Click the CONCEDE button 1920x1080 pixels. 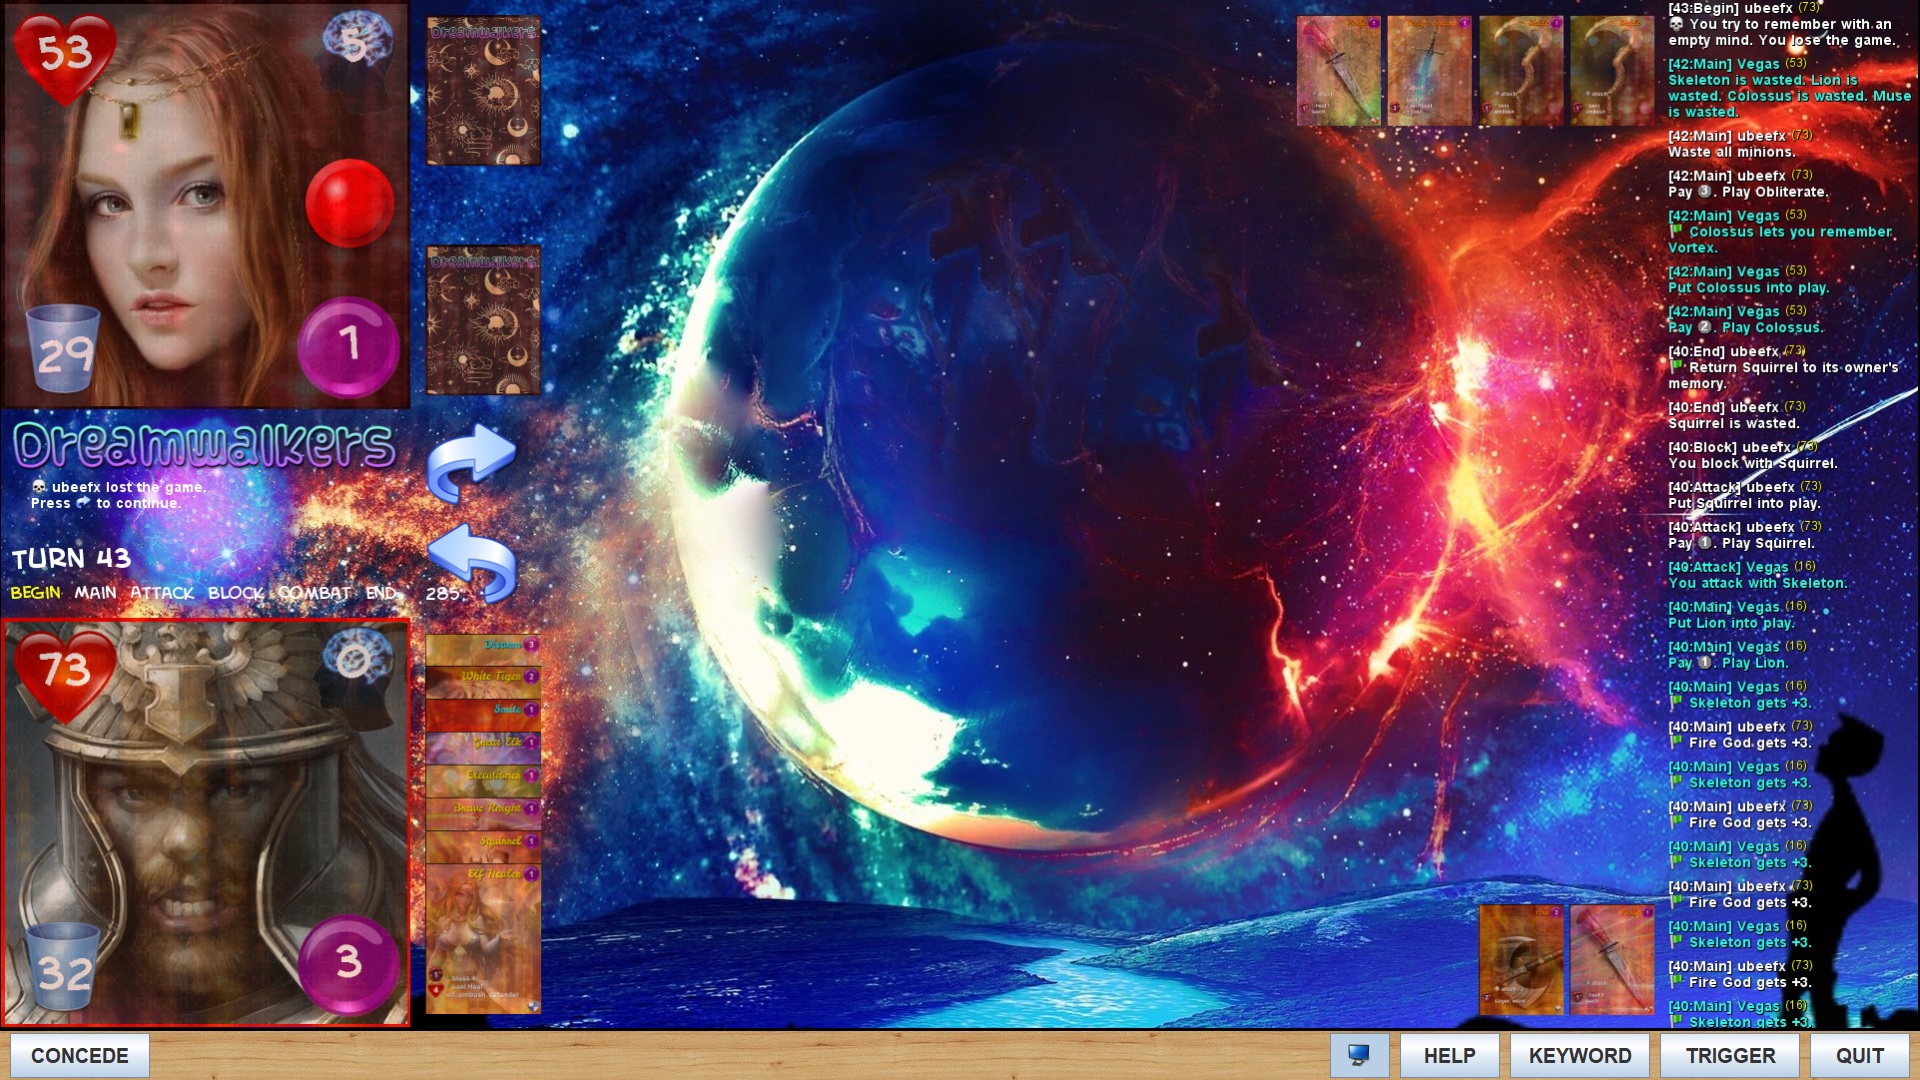coord(80,1055)
